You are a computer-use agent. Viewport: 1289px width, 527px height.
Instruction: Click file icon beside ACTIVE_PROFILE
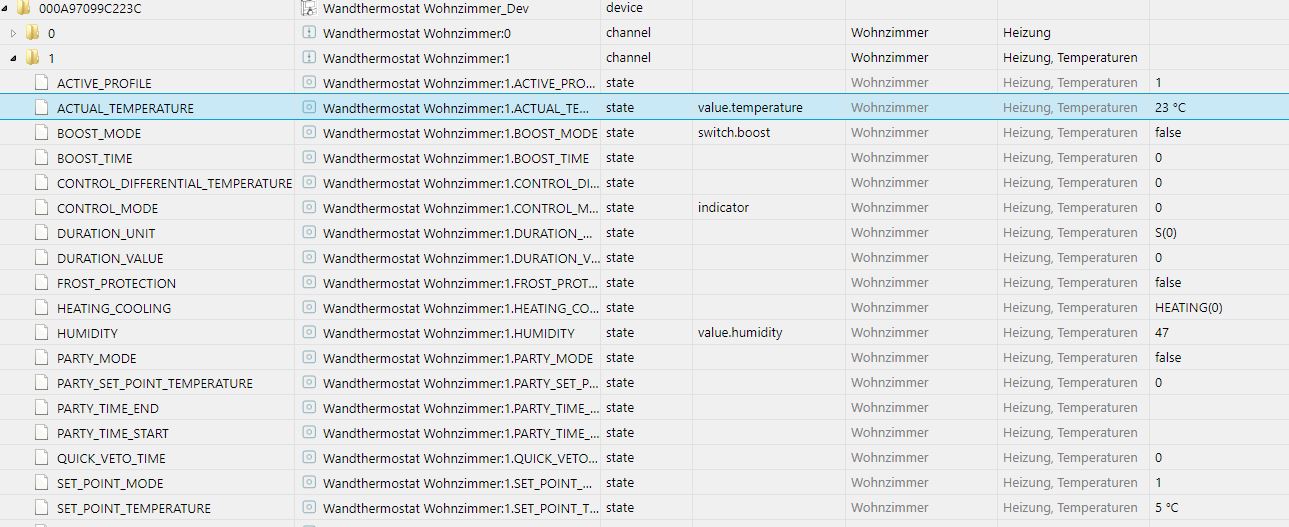pyautogui.click(x=41, y=83)
